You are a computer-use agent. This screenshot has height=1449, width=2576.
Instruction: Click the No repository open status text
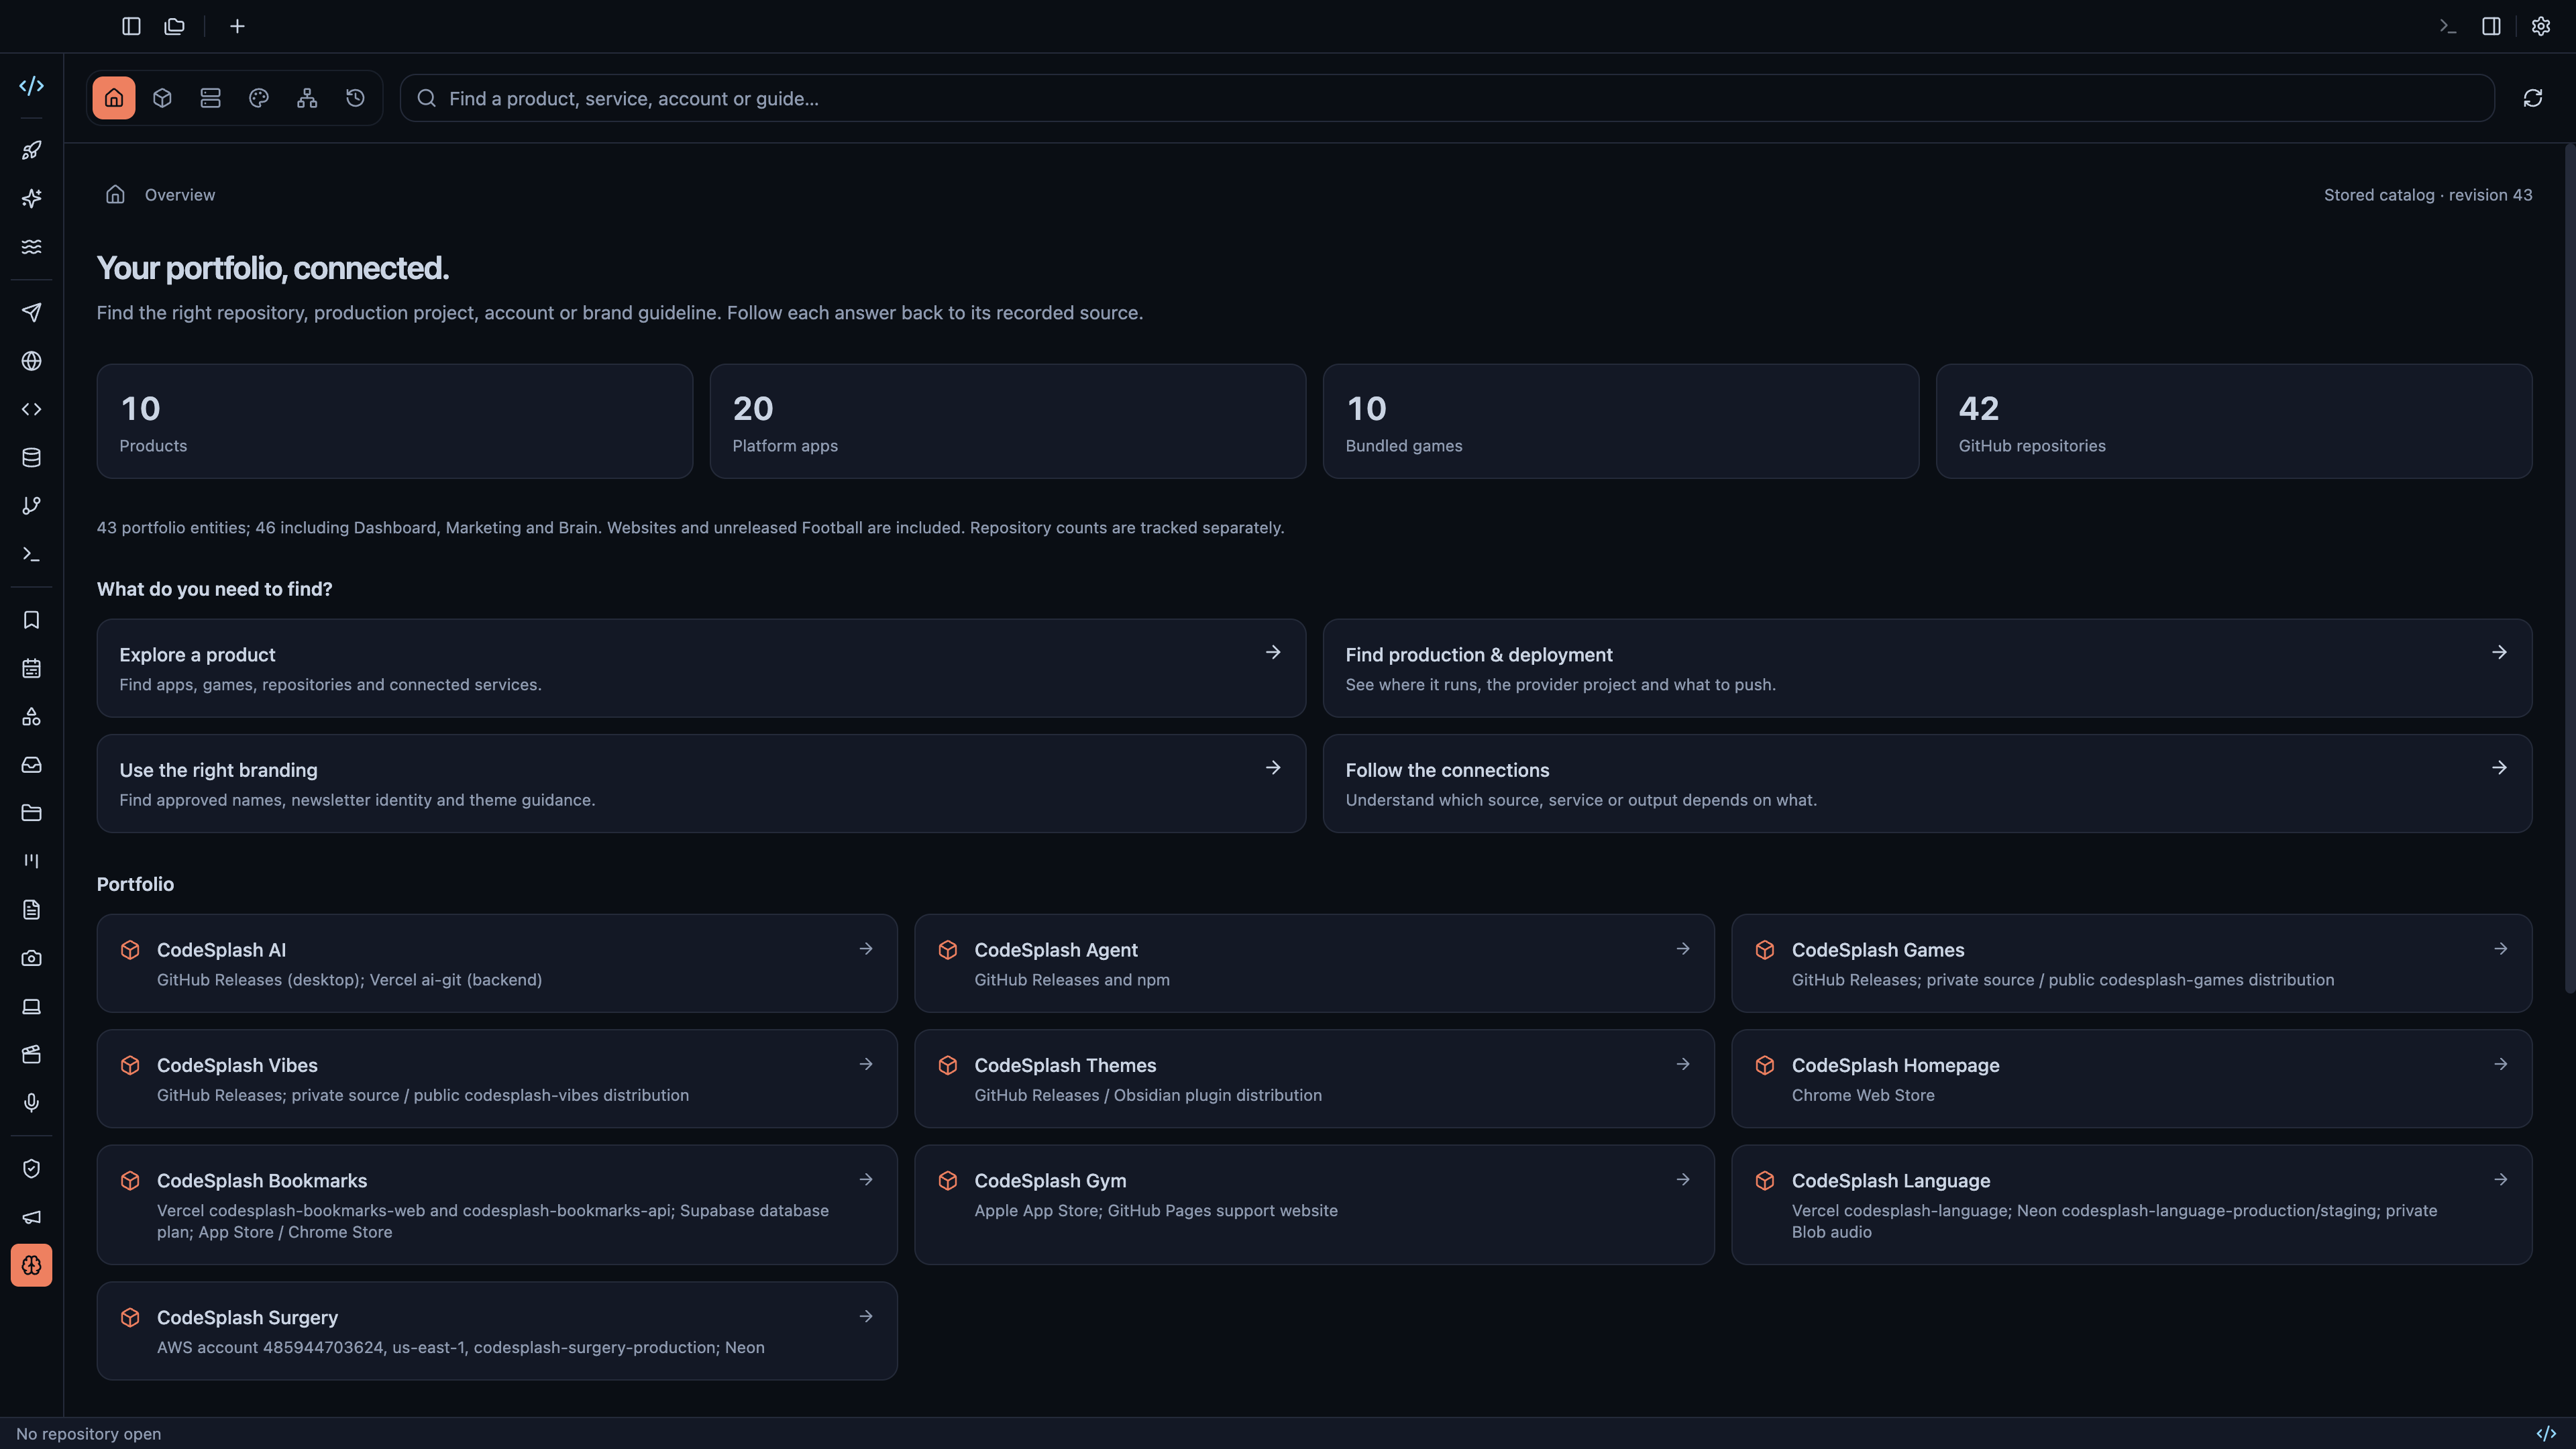point(88,1434)
